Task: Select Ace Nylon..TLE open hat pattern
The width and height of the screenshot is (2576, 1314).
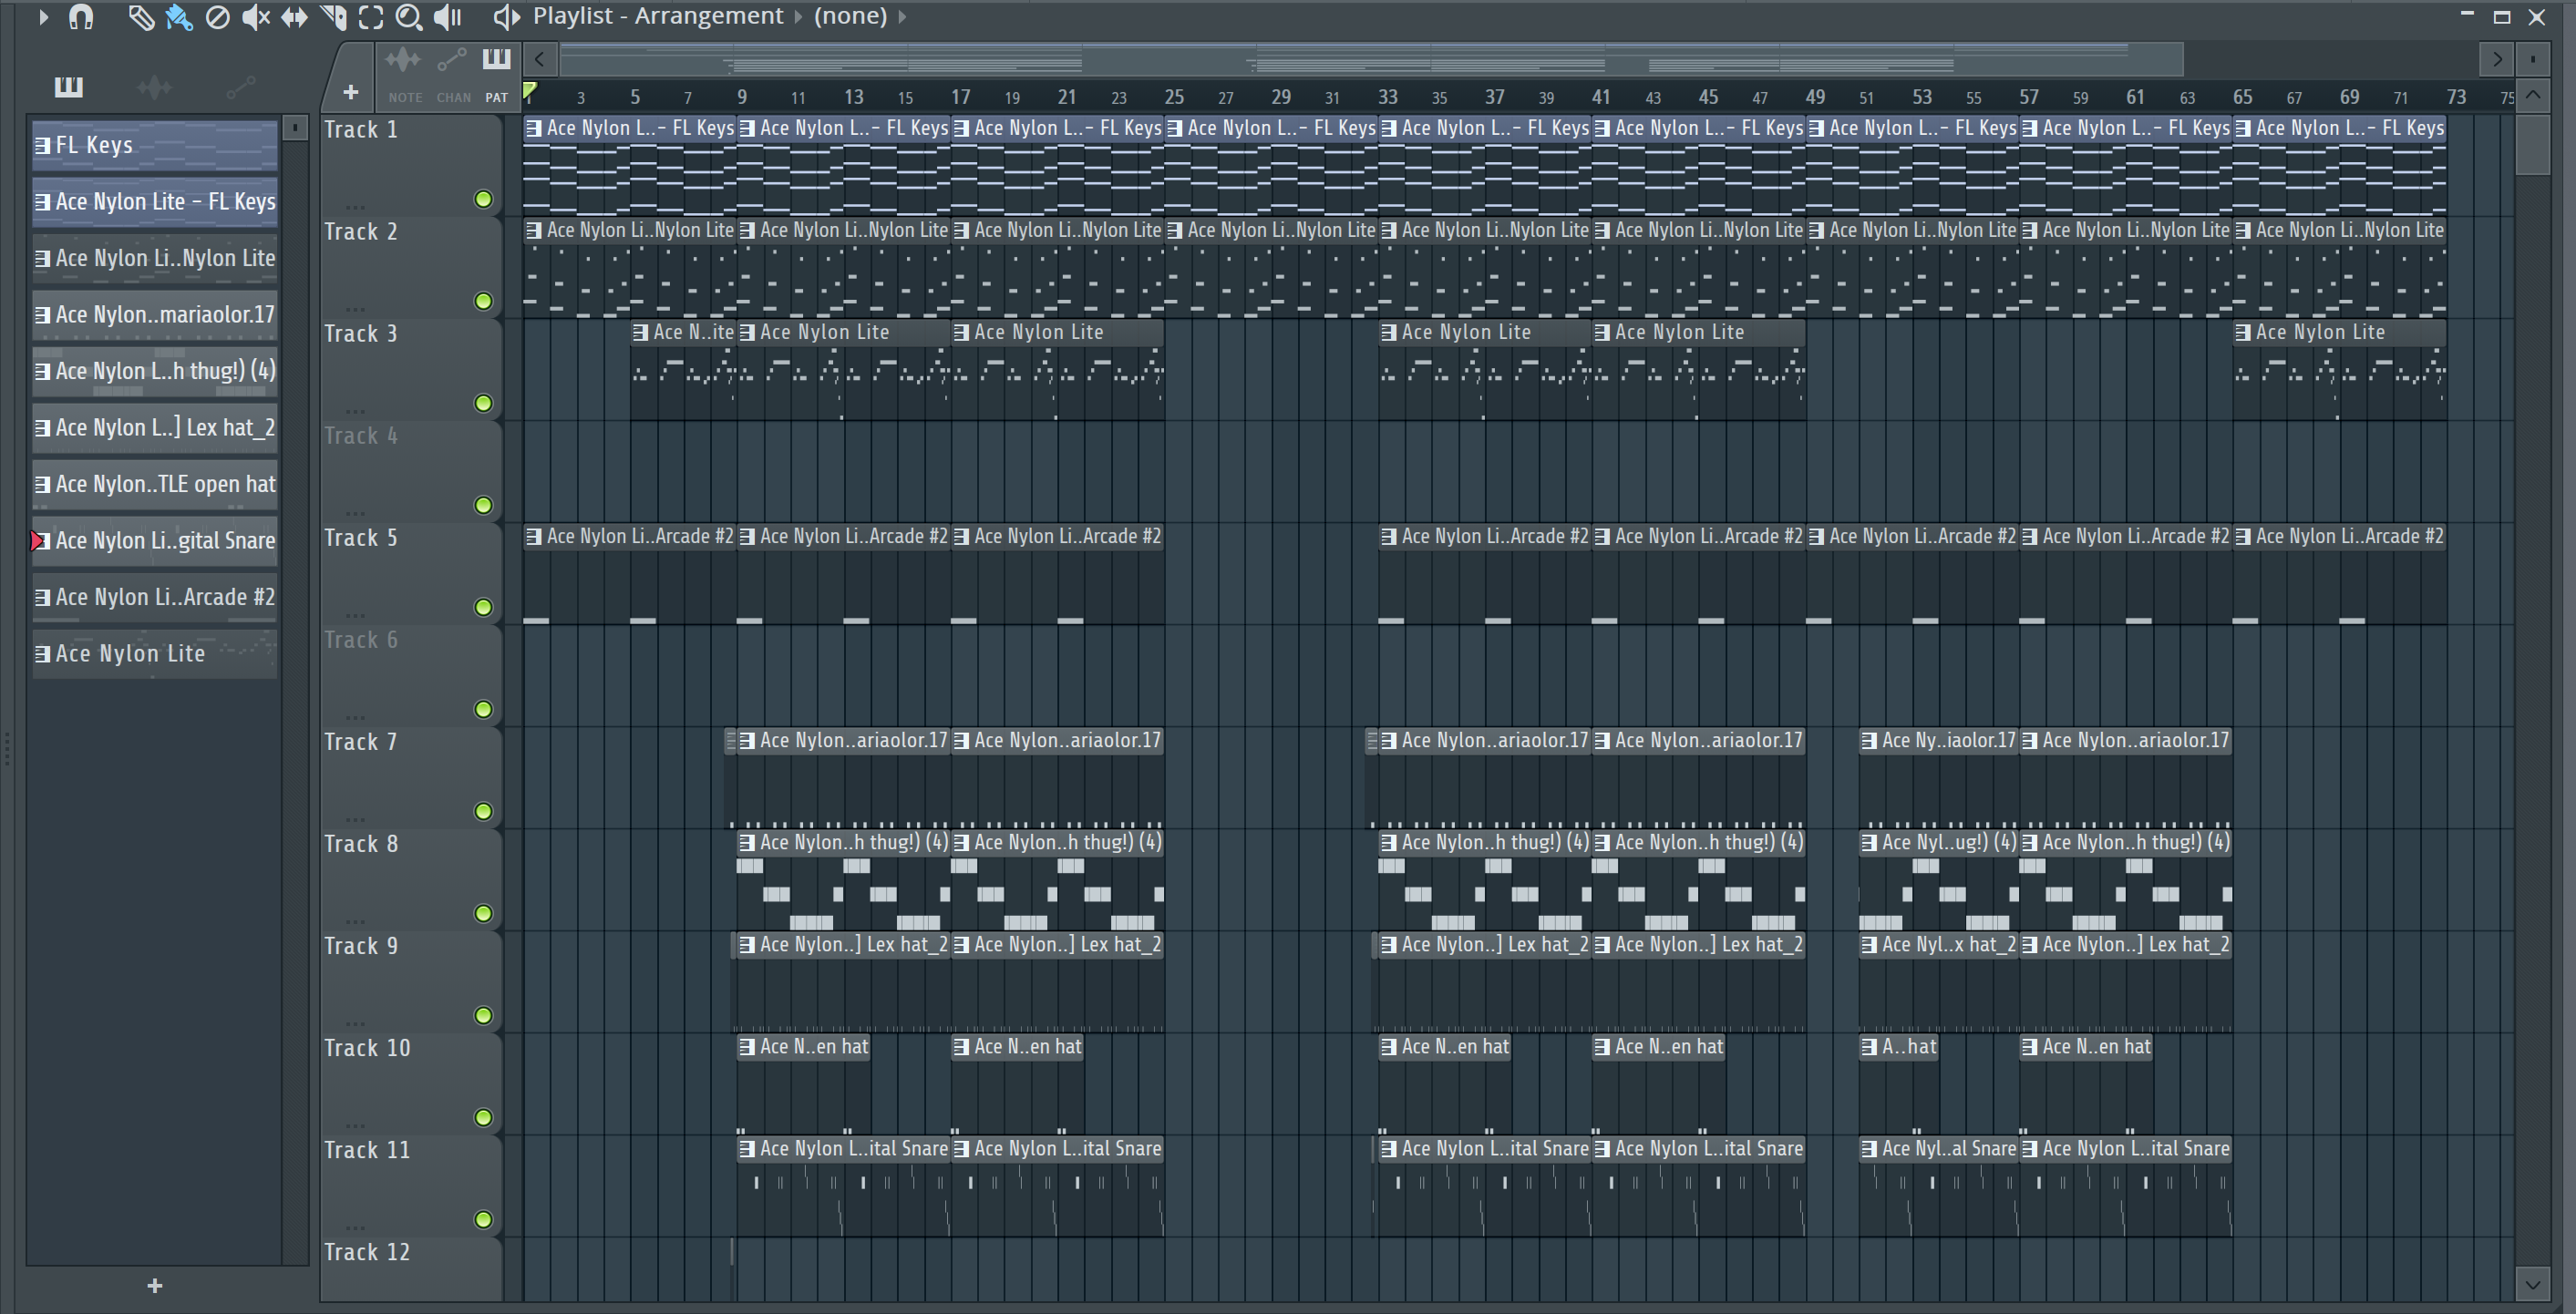Action: (155, 484)
